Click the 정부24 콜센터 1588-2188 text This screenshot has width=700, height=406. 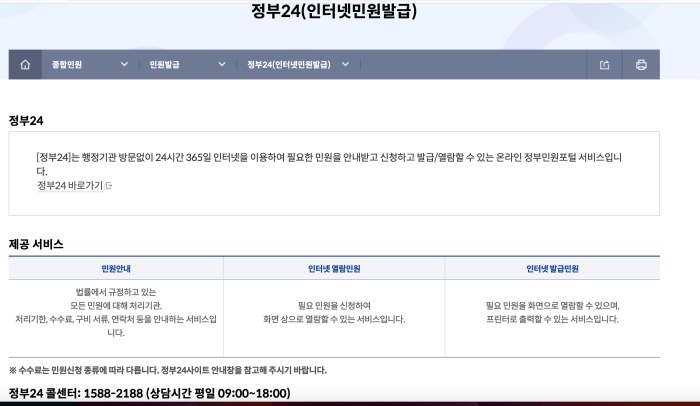tap(150, 393)
